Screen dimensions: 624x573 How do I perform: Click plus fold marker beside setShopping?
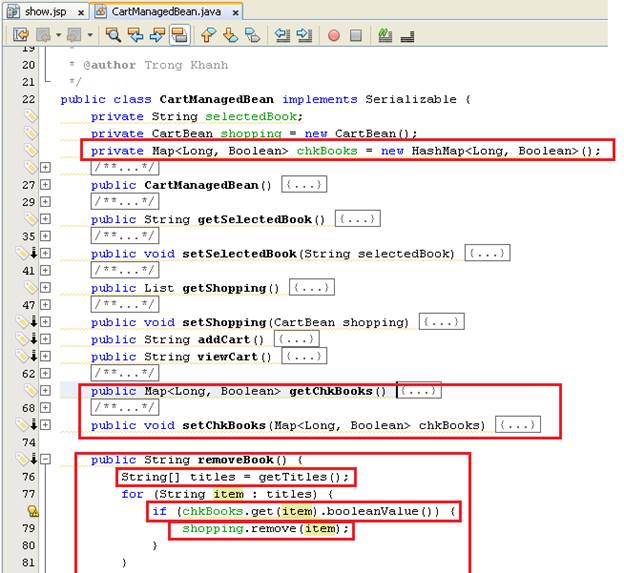[x=45, y=322]
